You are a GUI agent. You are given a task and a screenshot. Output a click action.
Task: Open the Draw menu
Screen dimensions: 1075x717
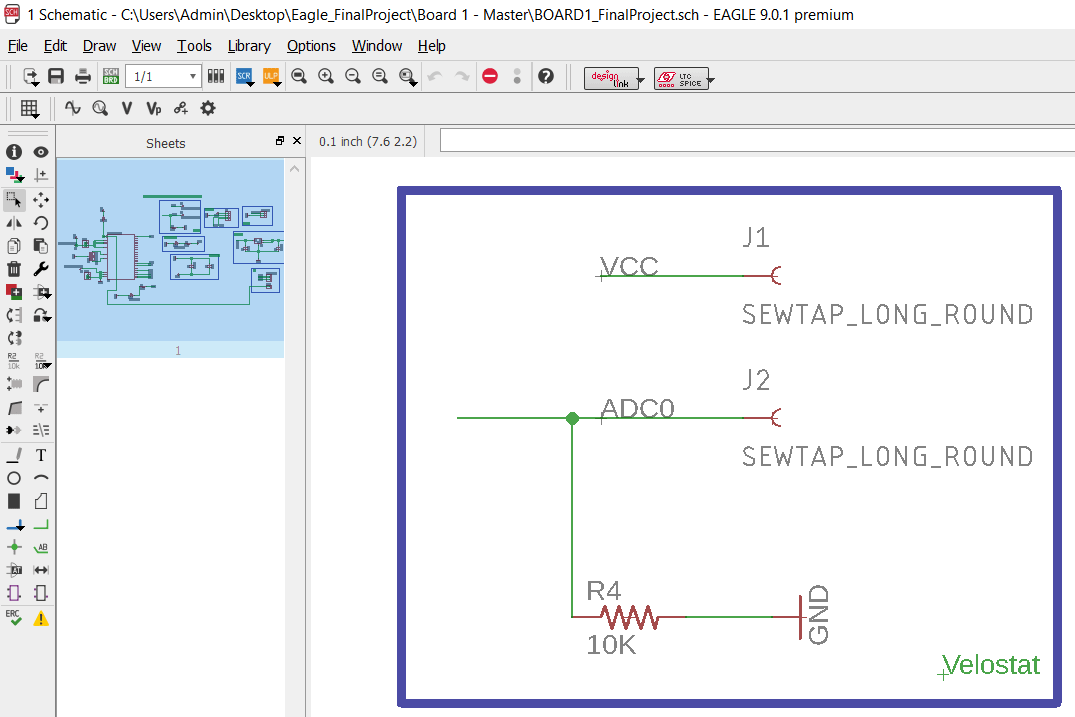point(99,46)
